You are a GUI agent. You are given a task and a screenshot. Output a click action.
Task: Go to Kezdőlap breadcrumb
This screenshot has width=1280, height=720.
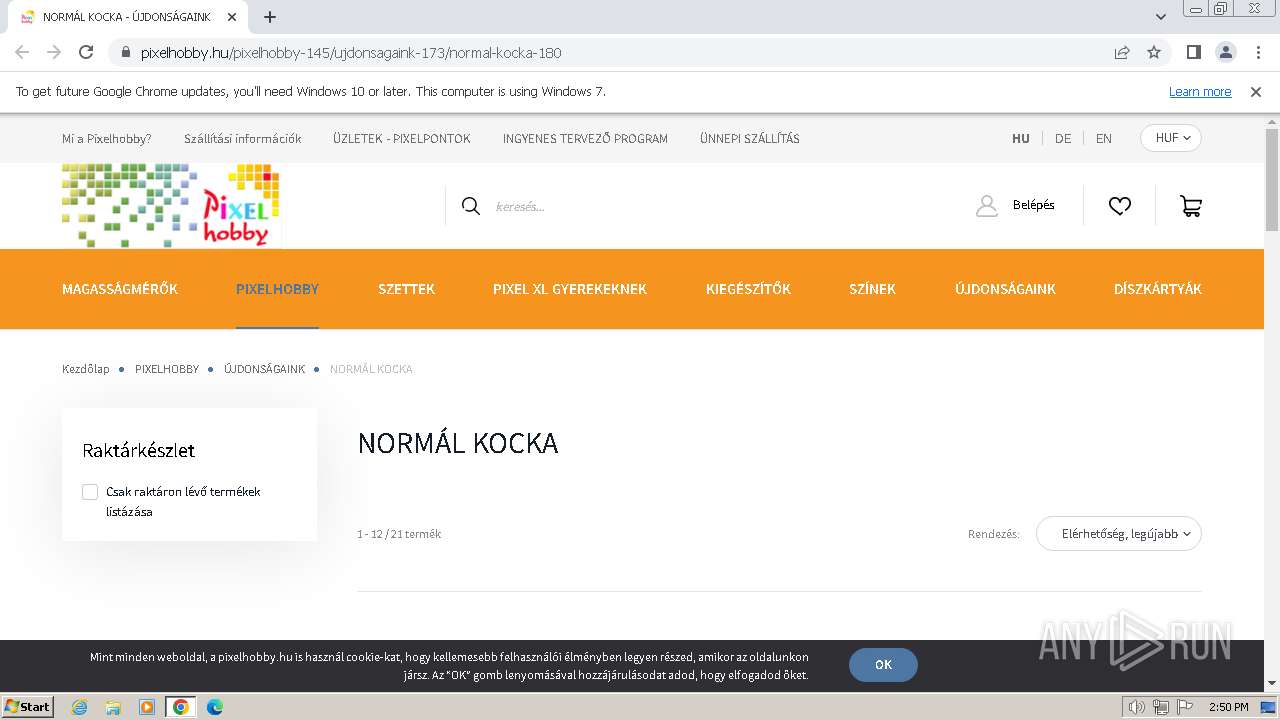(x=86, y=369)
